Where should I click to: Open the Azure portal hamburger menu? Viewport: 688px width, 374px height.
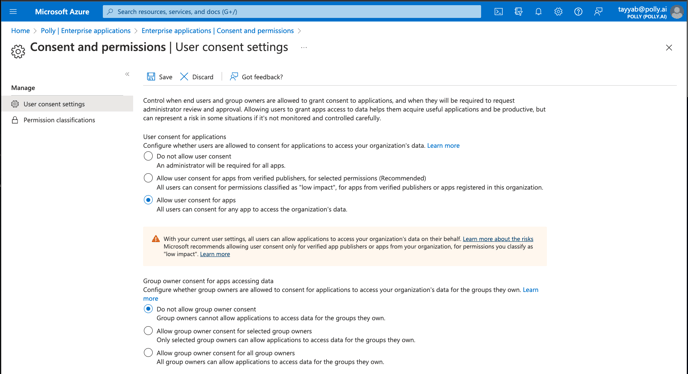(x=13, y=12)
